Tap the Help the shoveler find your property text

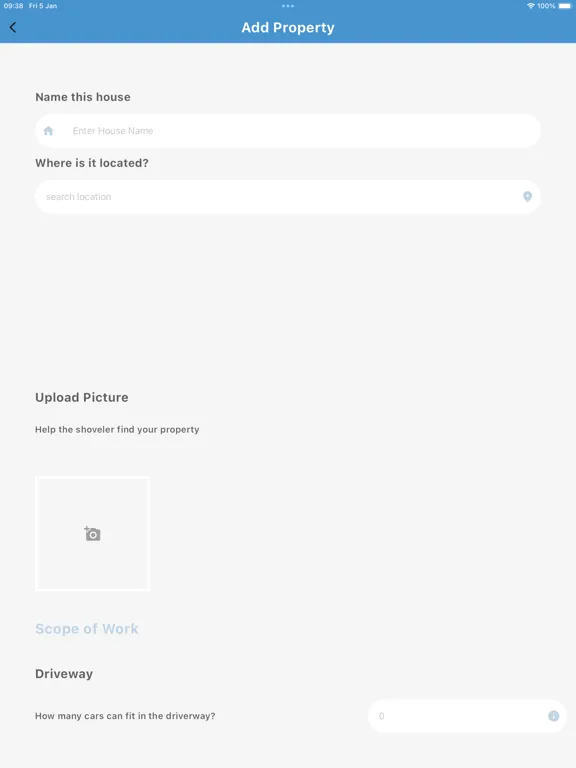[x=117, y=430]
